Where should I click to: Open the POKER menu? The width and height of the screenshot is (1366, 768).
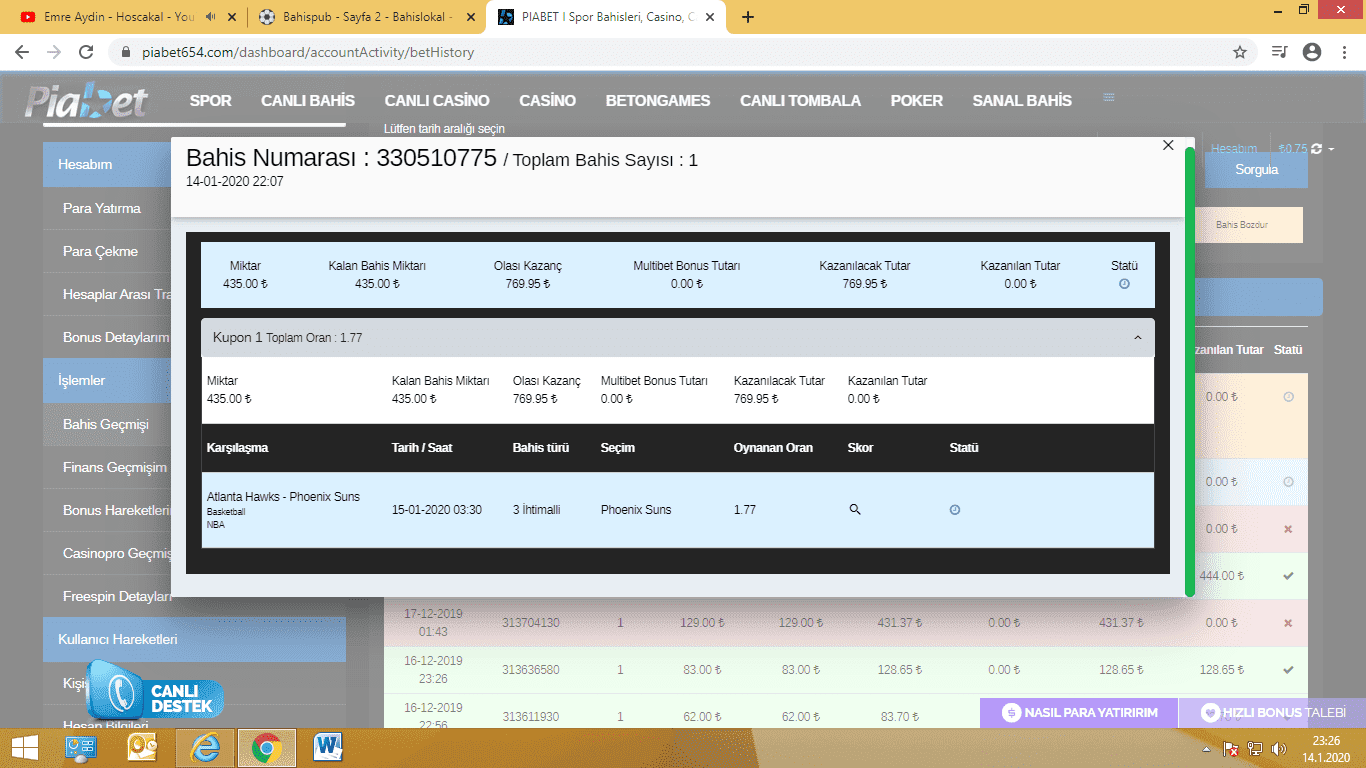tap(916, 101)
